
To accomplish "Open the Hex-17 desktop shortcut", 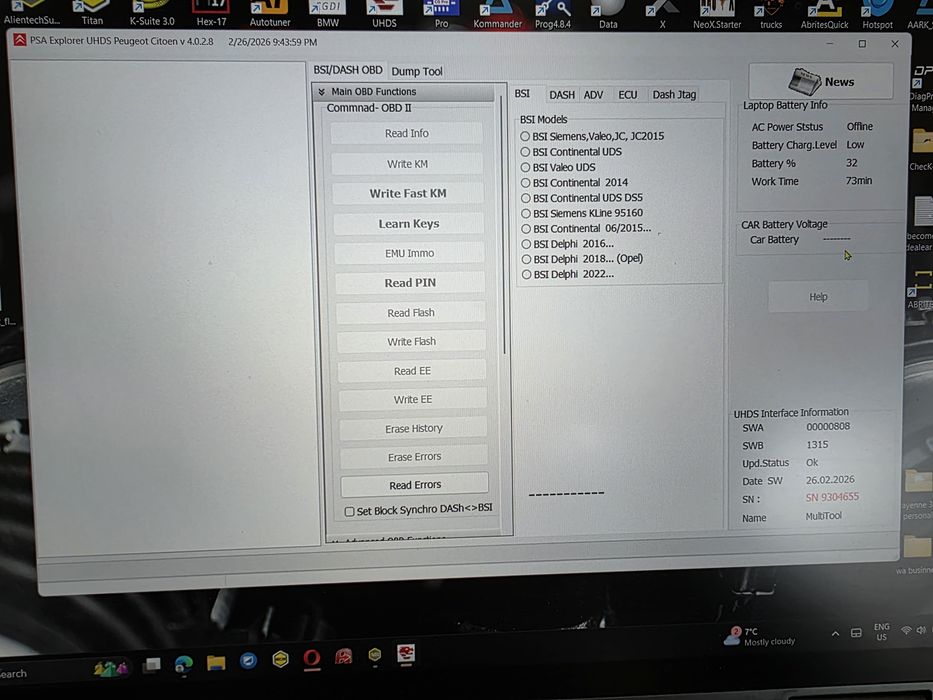I will pyautogui.click(x=211, y=13).
